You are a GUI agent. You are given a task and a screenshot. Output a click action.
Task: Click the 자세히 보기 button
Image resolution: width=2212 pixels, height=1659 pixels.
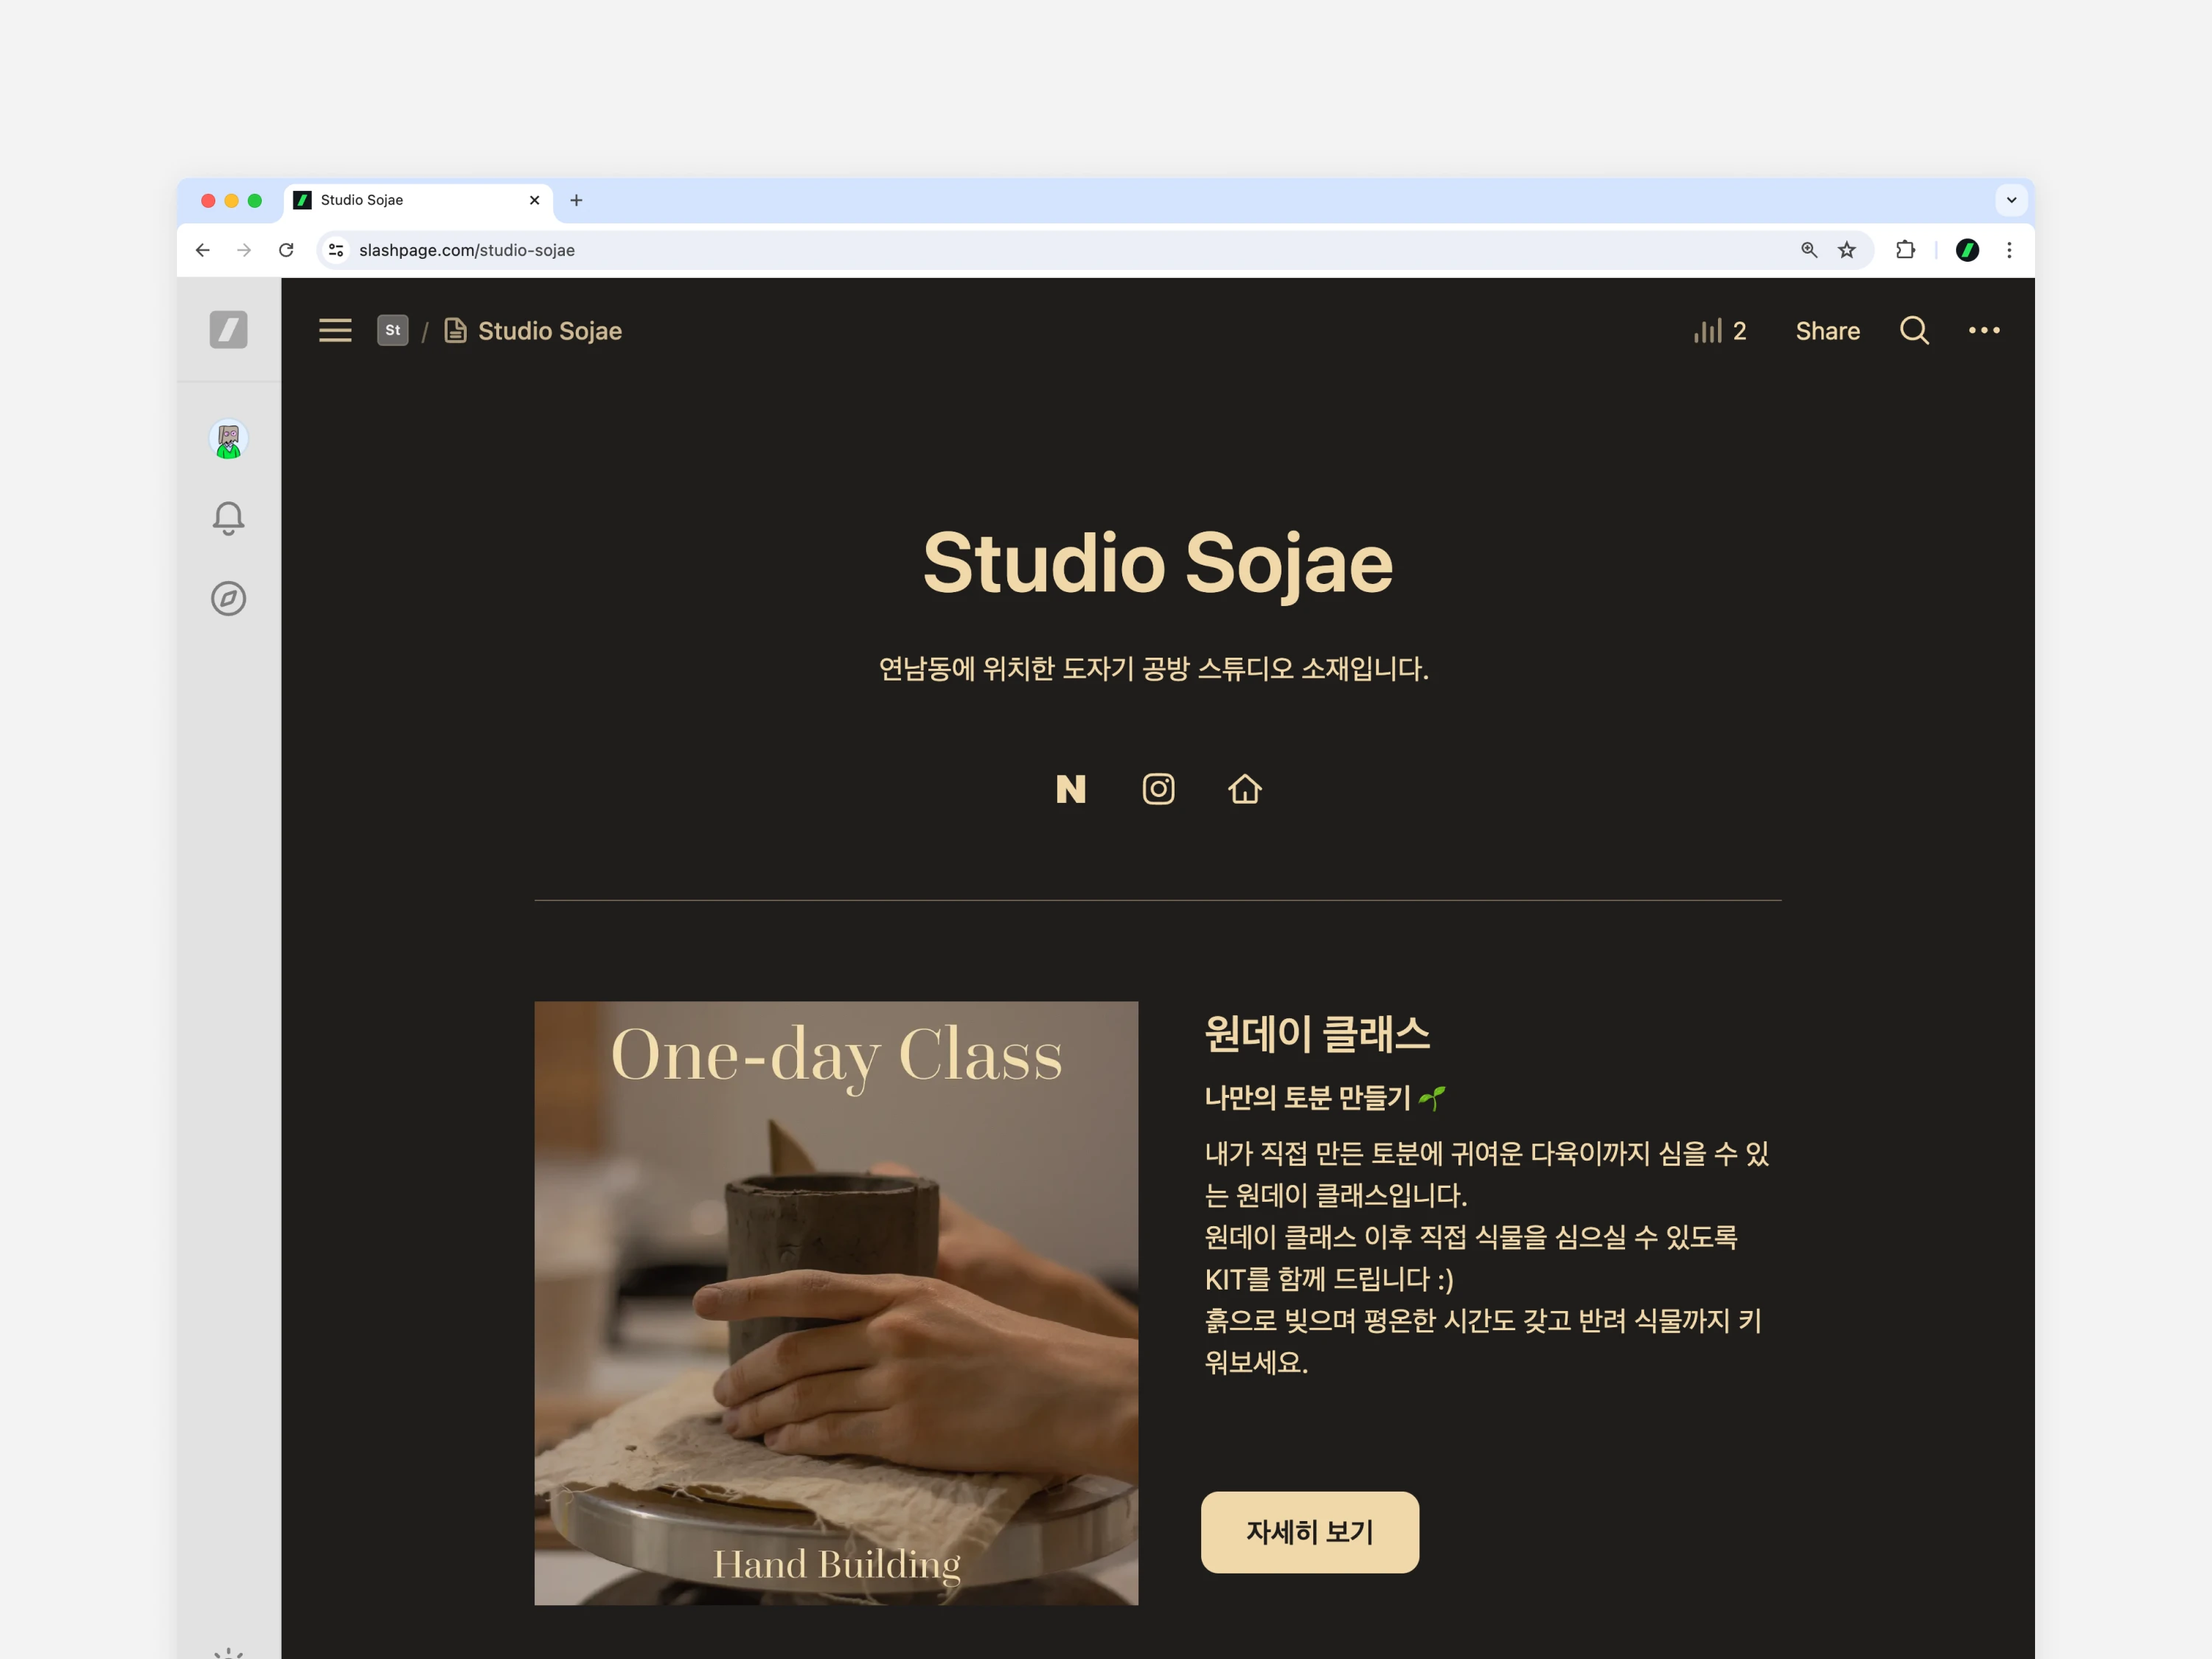point(1309,1532)
